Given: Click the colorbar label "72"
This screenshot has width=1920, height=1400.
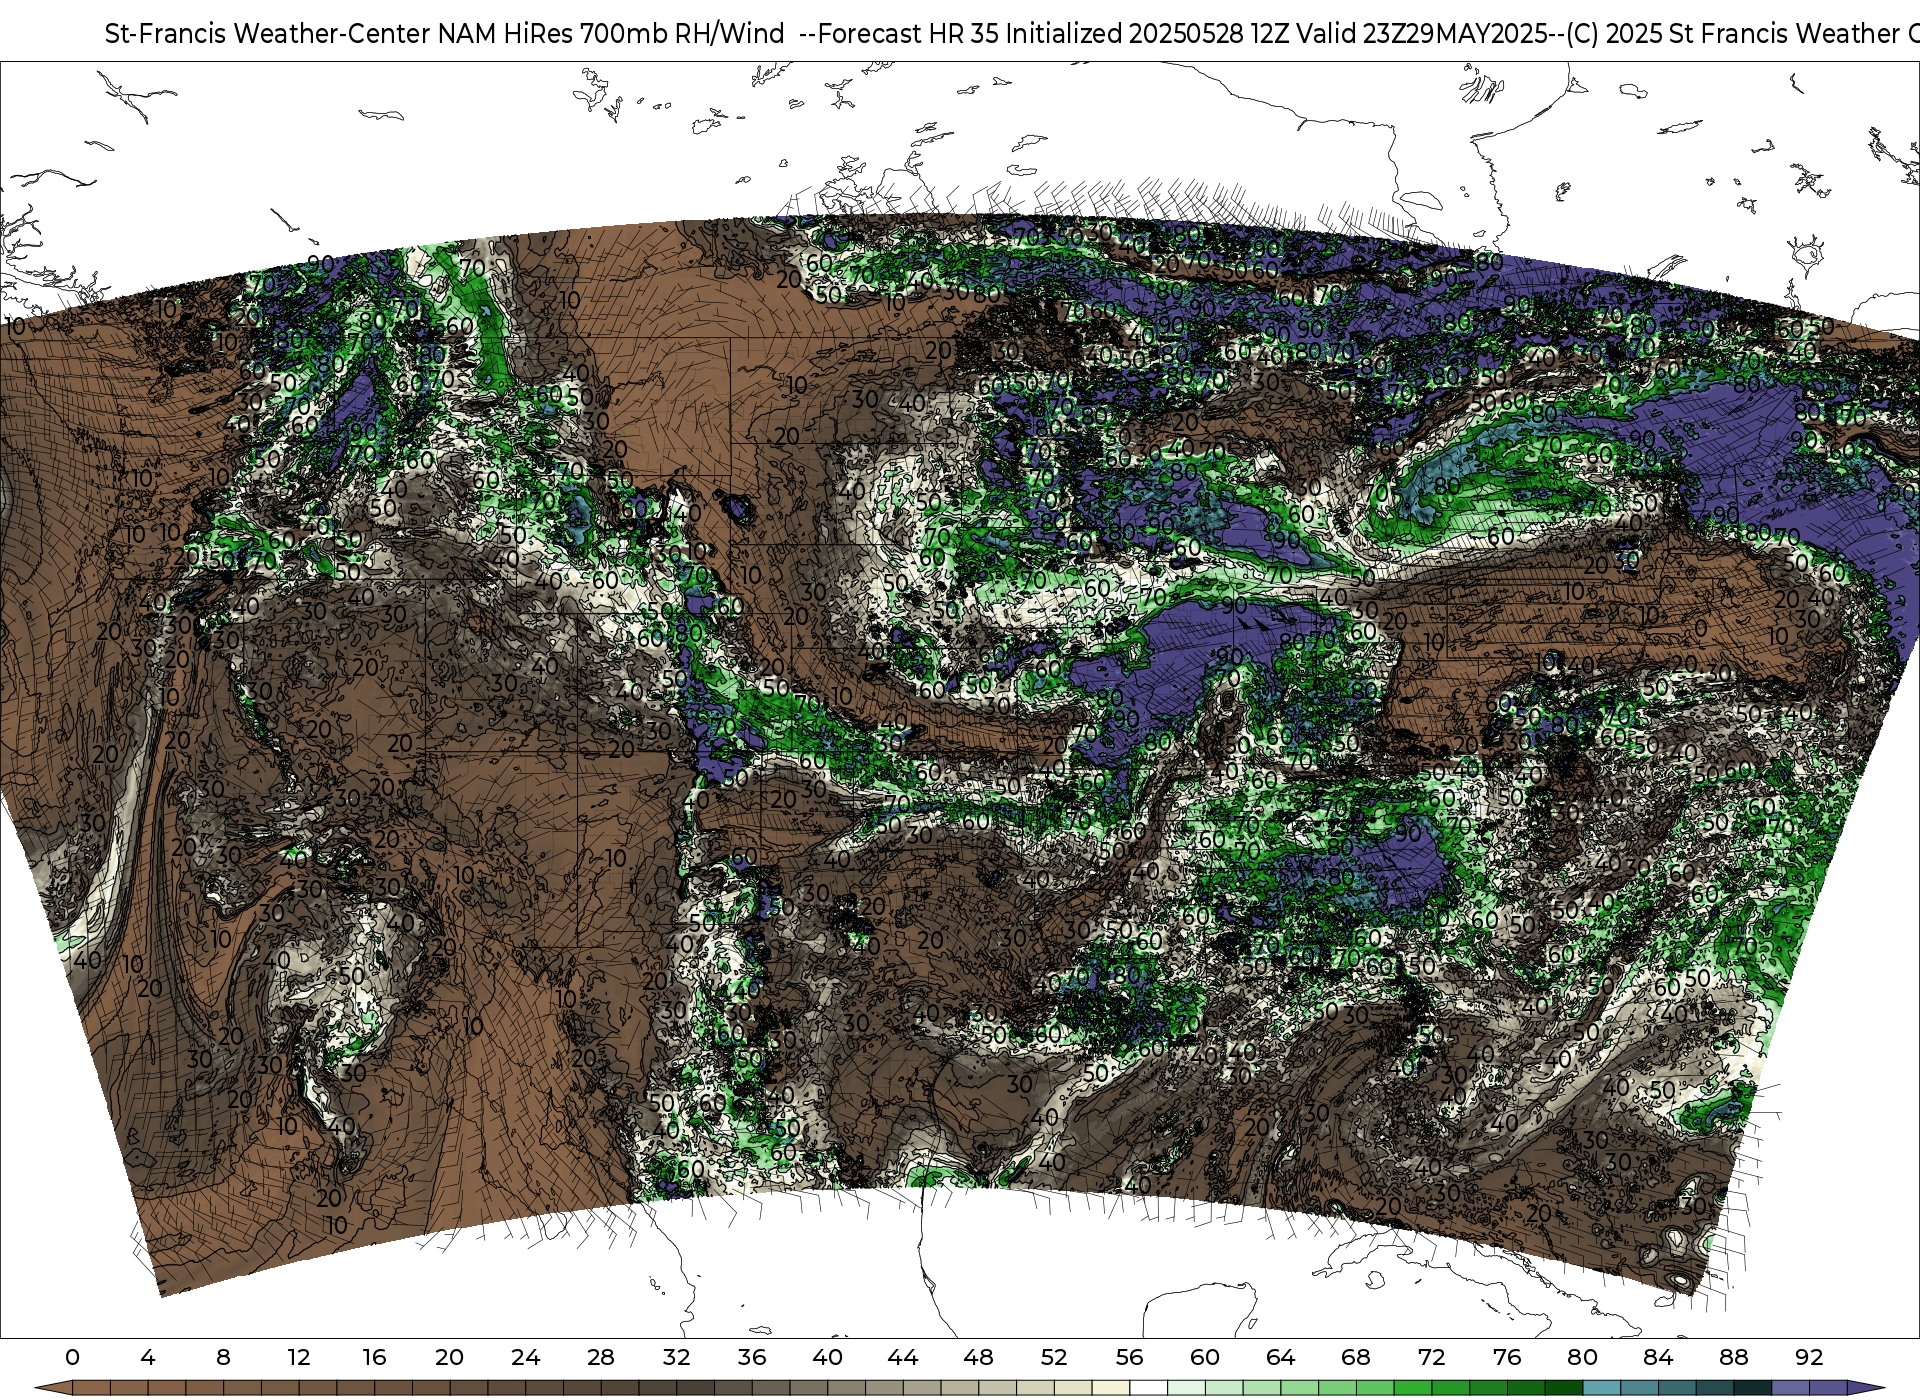Looking at the screenshot, I should pyautogui.click(x=1431, y=1357).
